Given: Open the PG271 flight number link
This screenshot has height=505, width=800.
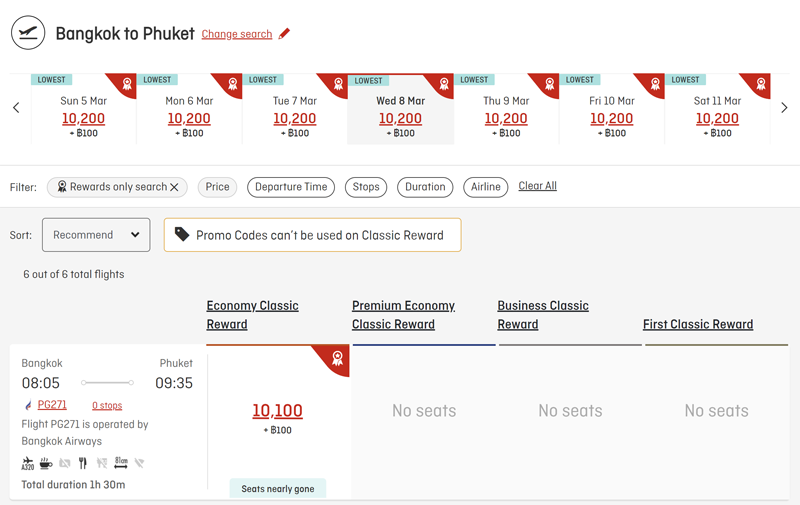Looking at the screenshot, I should pyautogui.click(x=52, y=405).
